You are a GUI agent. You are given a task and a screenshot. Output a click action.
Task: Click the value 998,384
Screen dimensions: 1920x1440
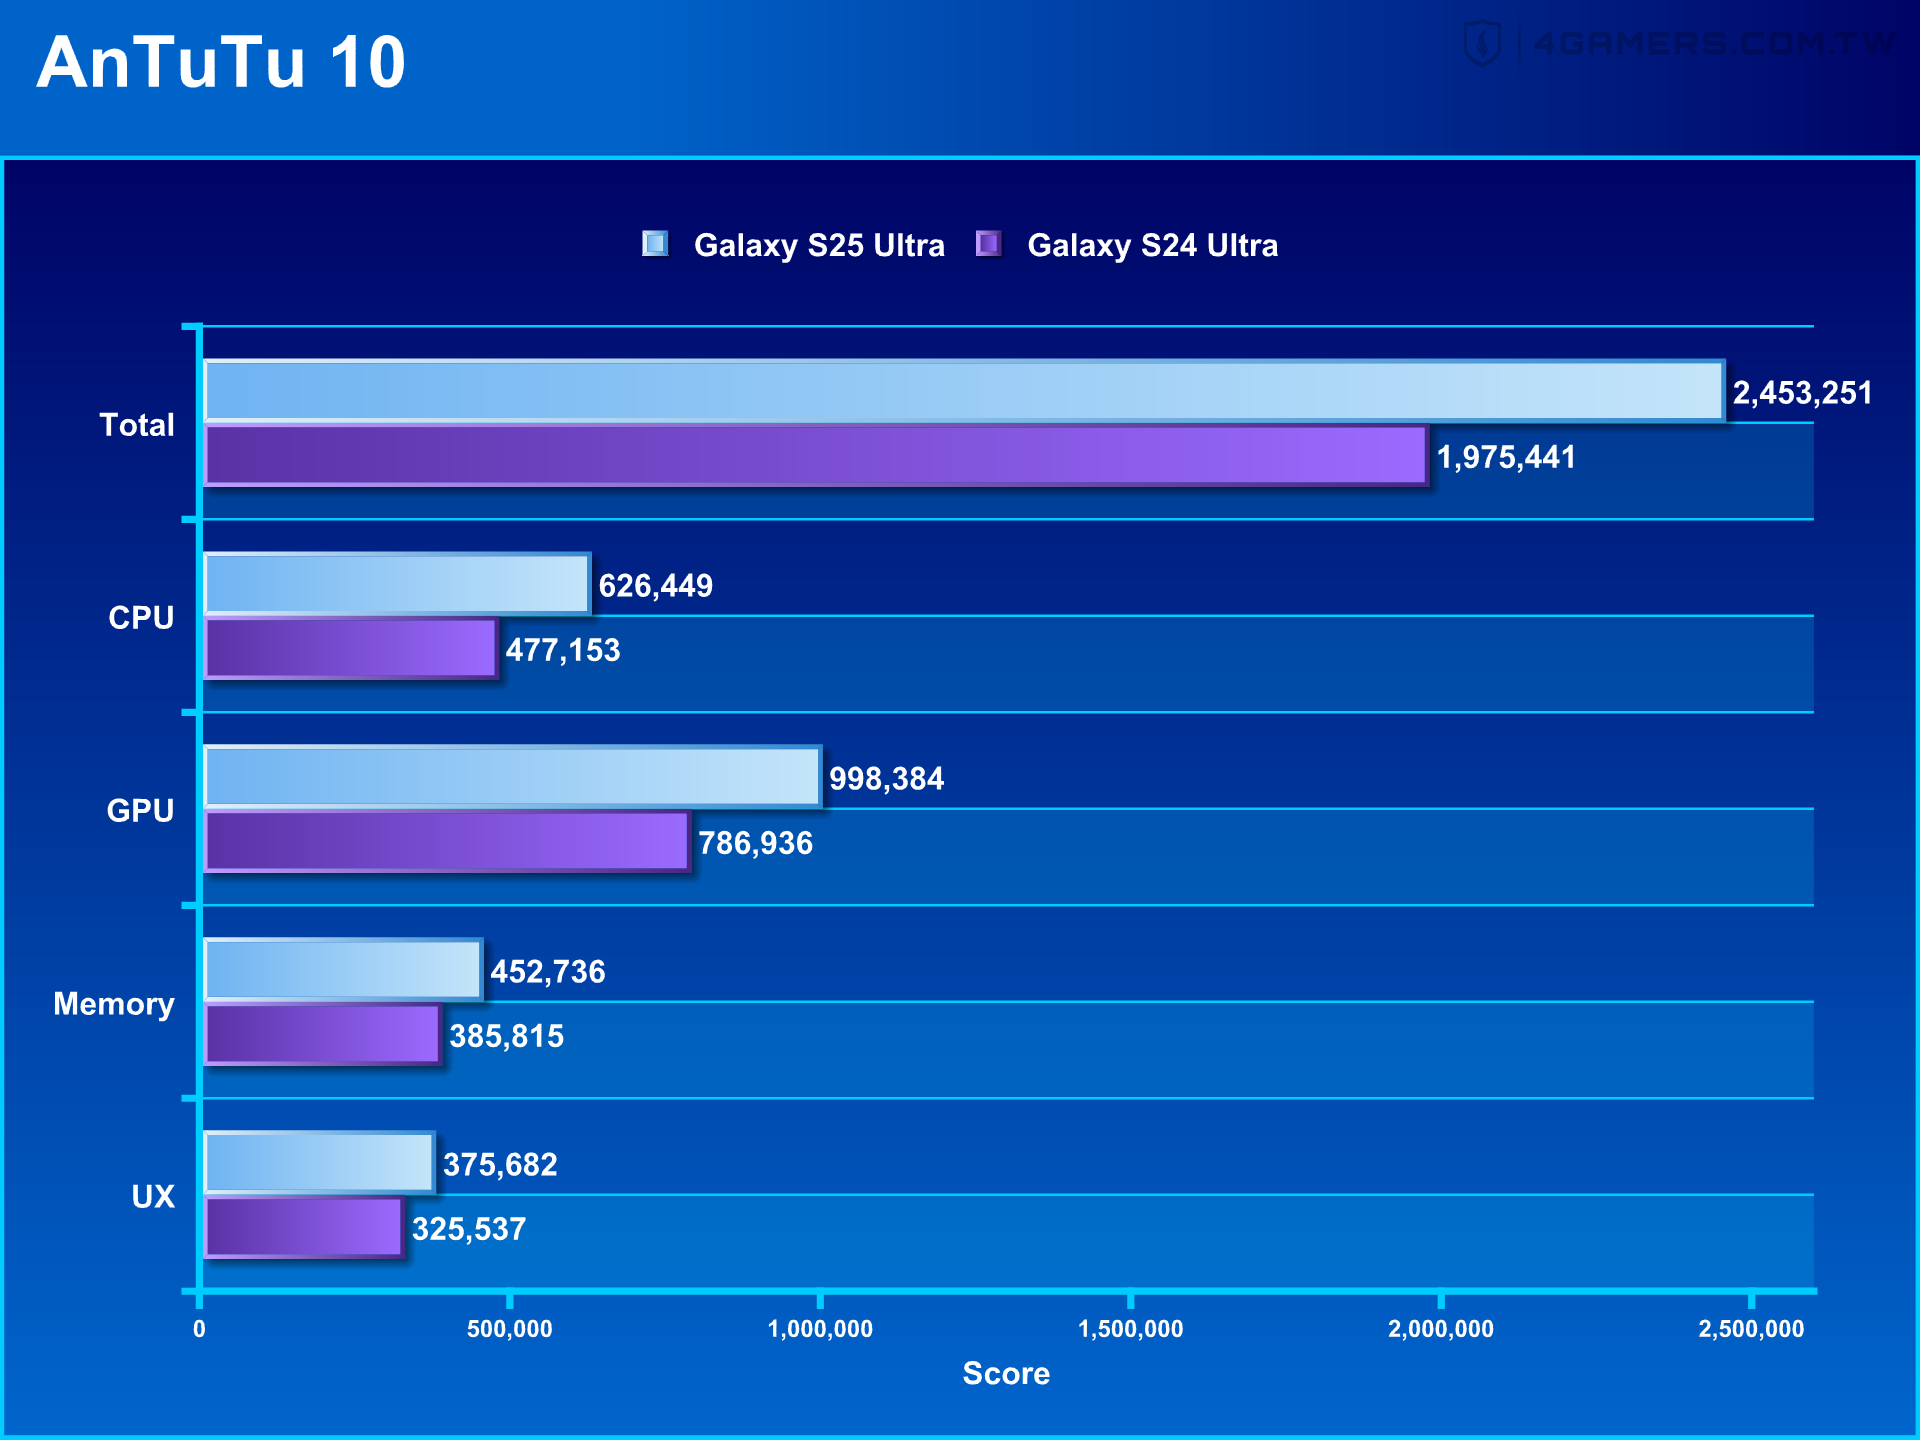(887, 779)
